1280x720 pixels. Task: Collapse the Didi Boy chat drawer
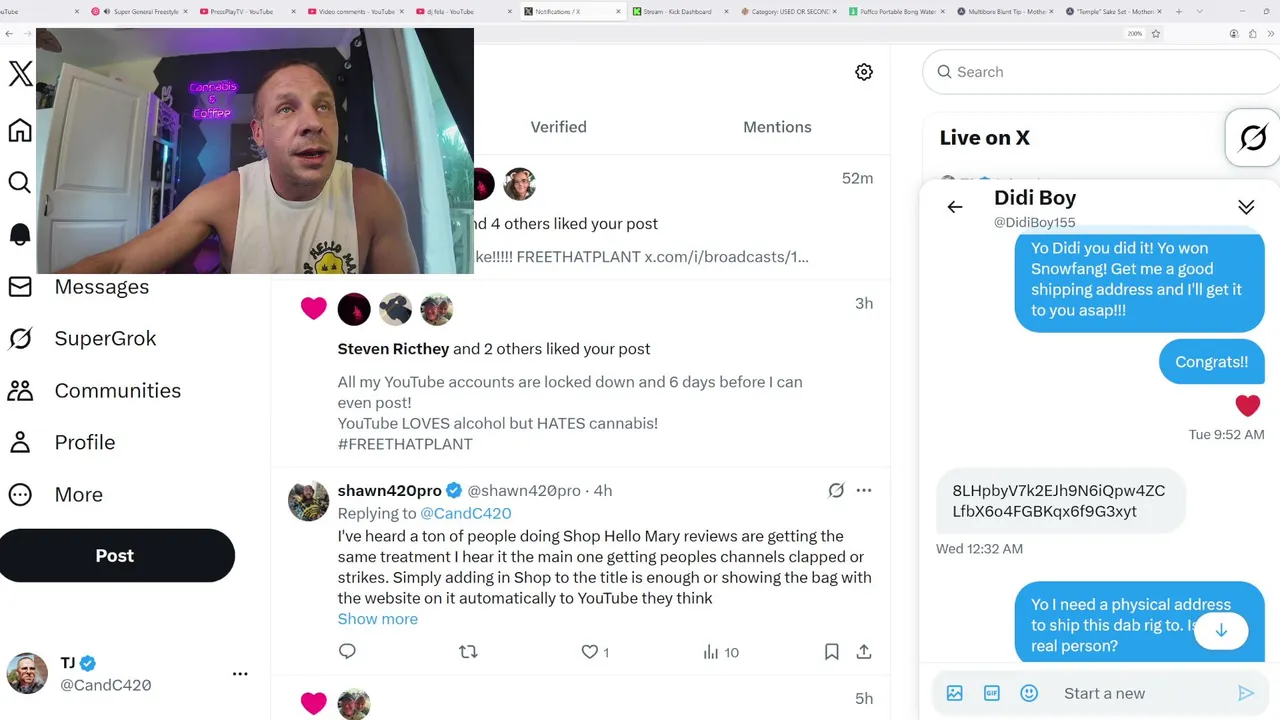coord(1246,207)
